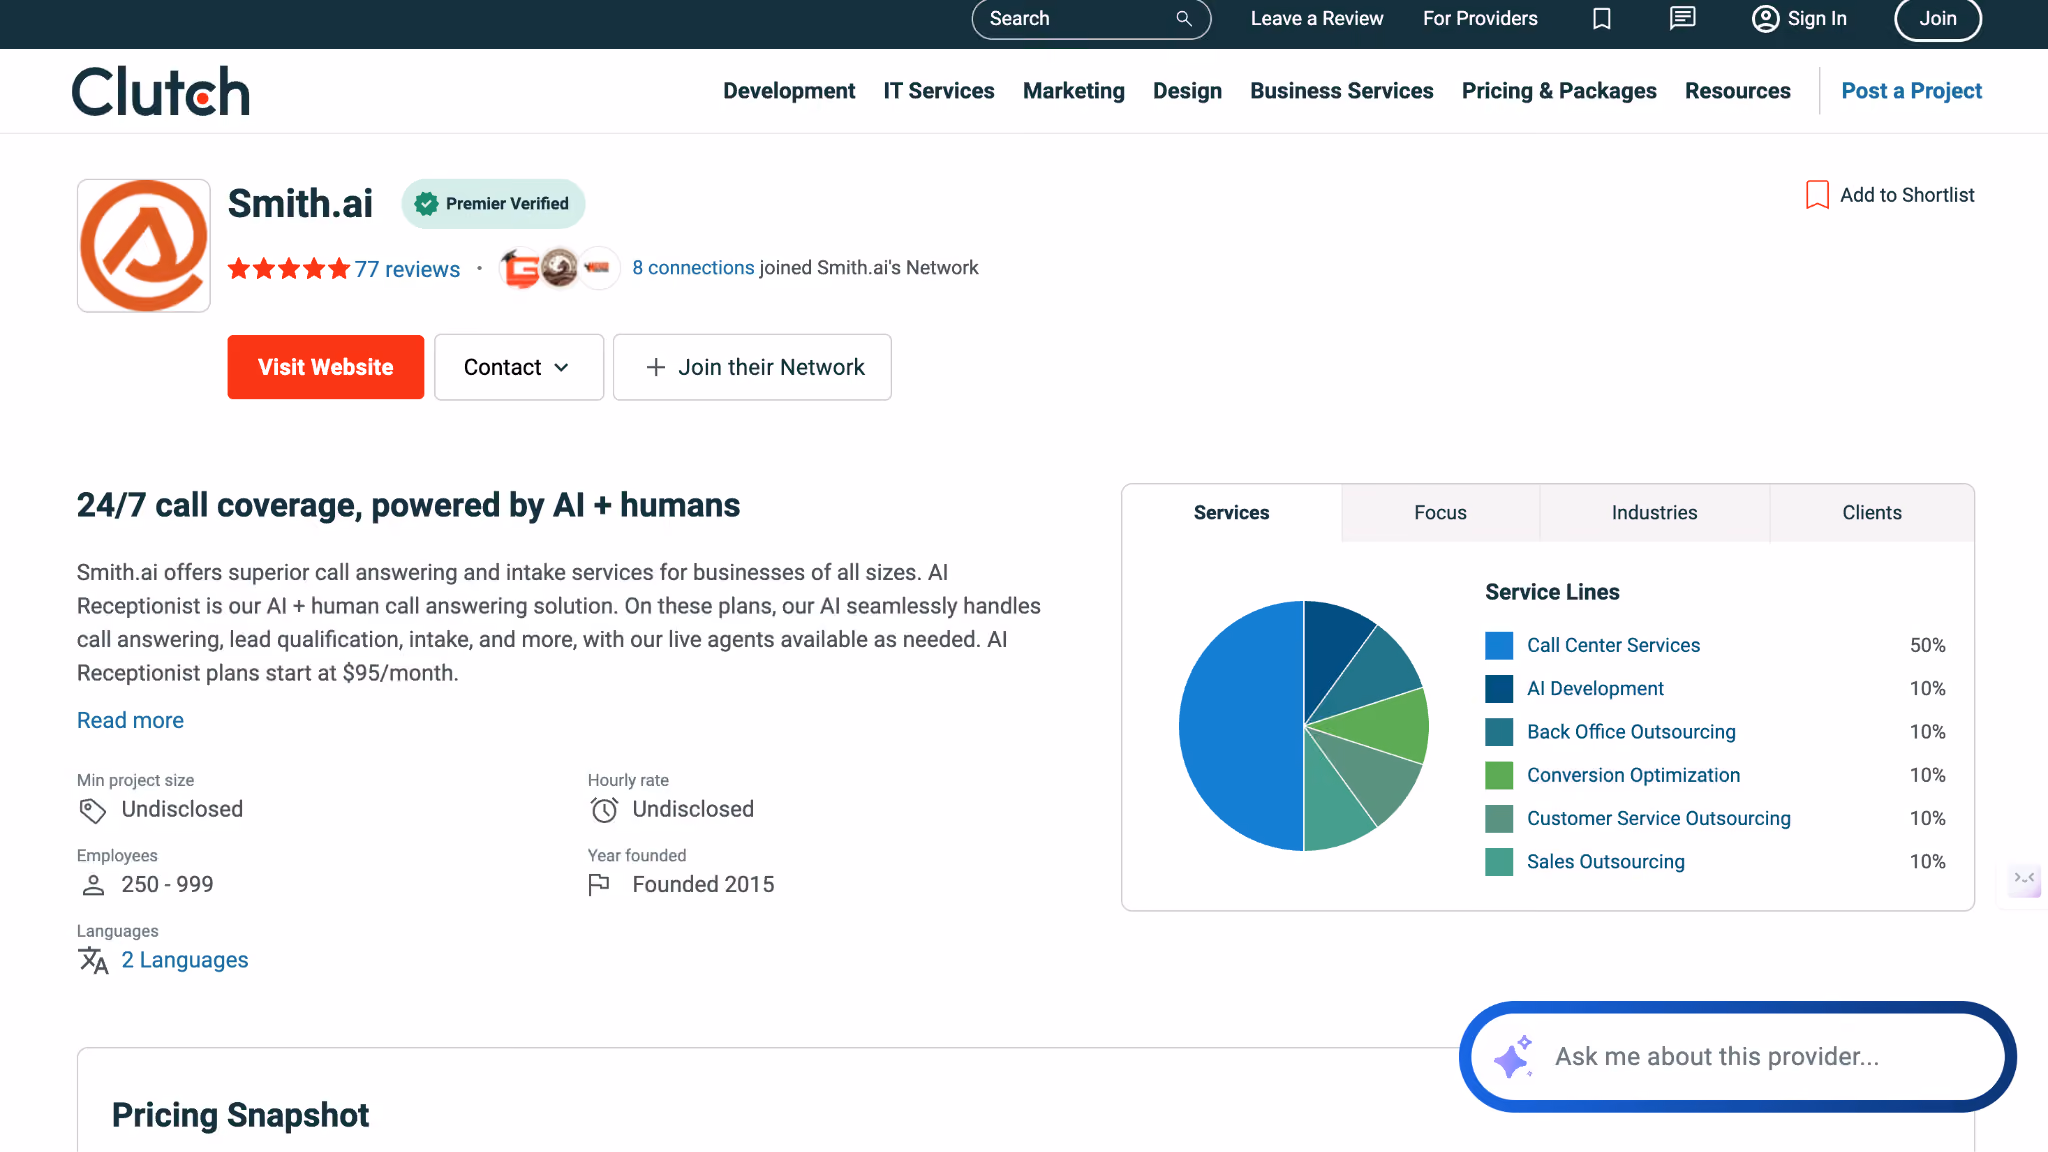Switch to the Services tab

[x=1232, y=513]
